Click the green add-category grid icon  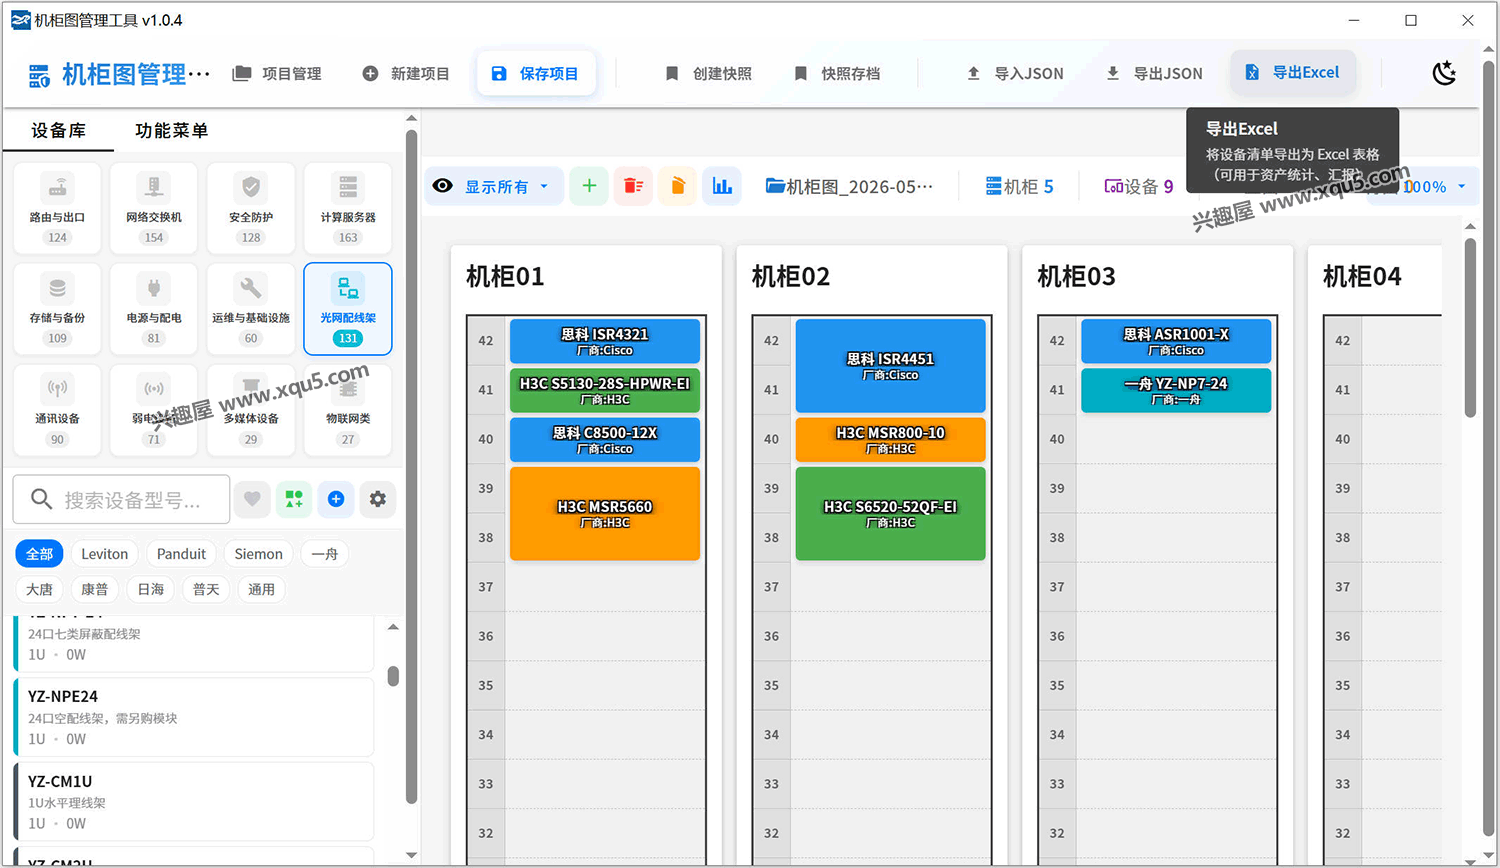[x=294, y=499]
